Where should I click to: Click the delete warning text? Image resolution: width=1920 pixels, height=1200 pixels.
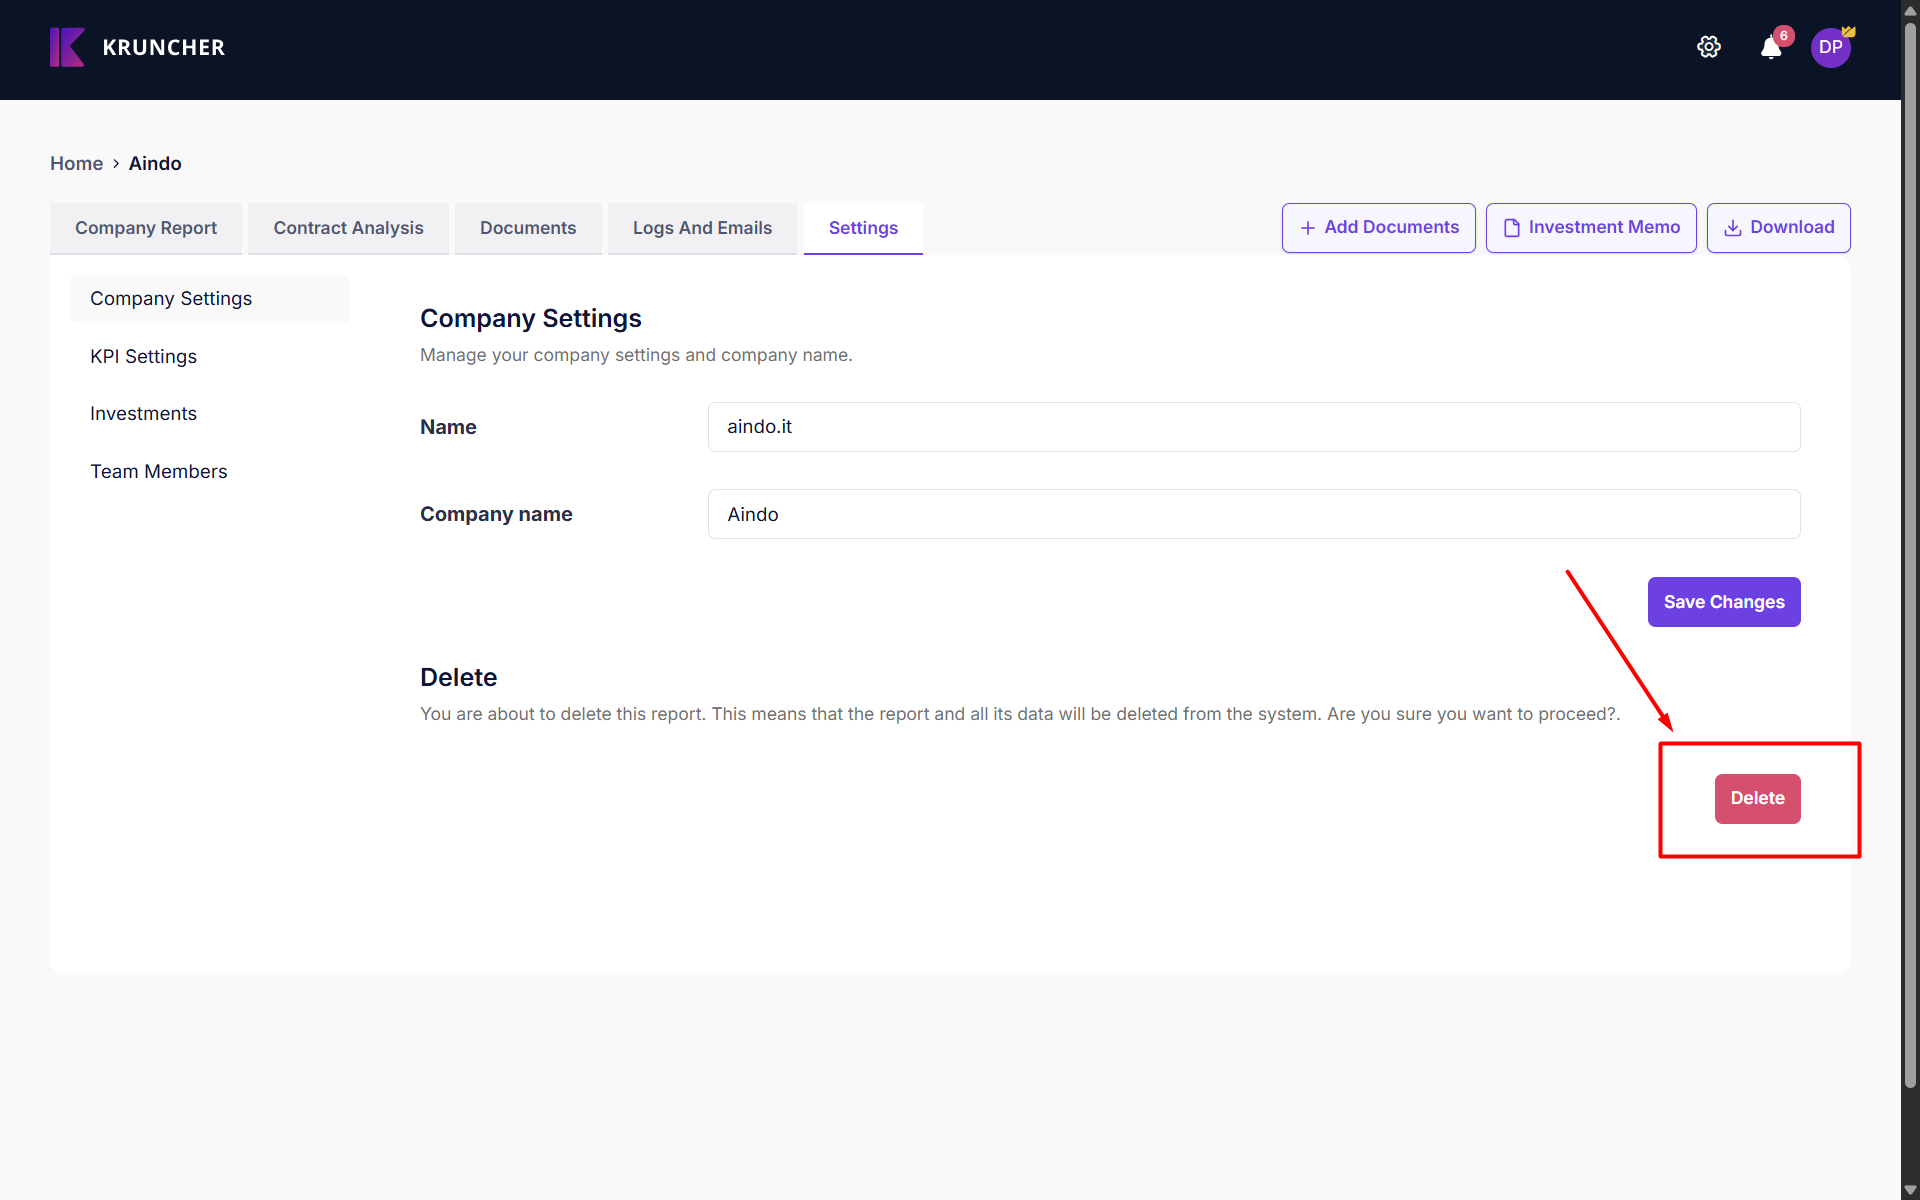[1020, 714]
